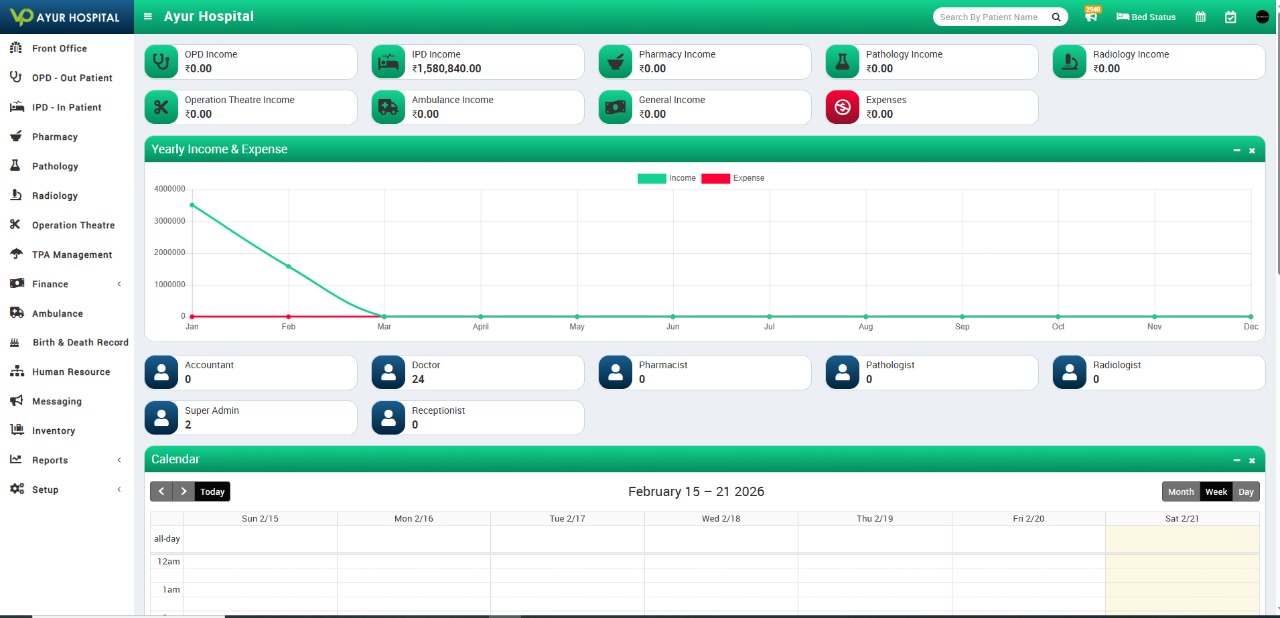Click the search magnifier icon
The image size is (1280, 618).
click(x=1055, y=16)
